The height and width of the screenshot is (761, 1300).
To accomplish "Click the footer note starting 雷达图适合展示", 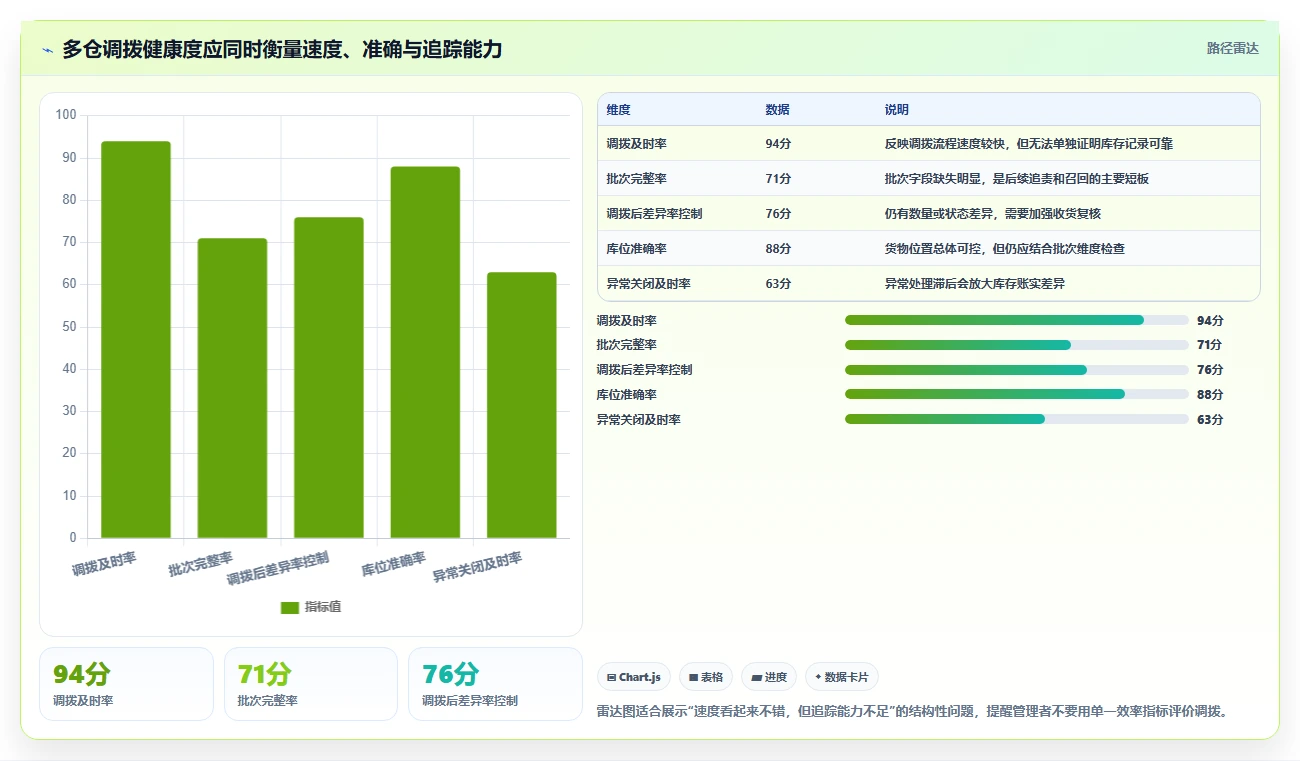I will 912,712.
